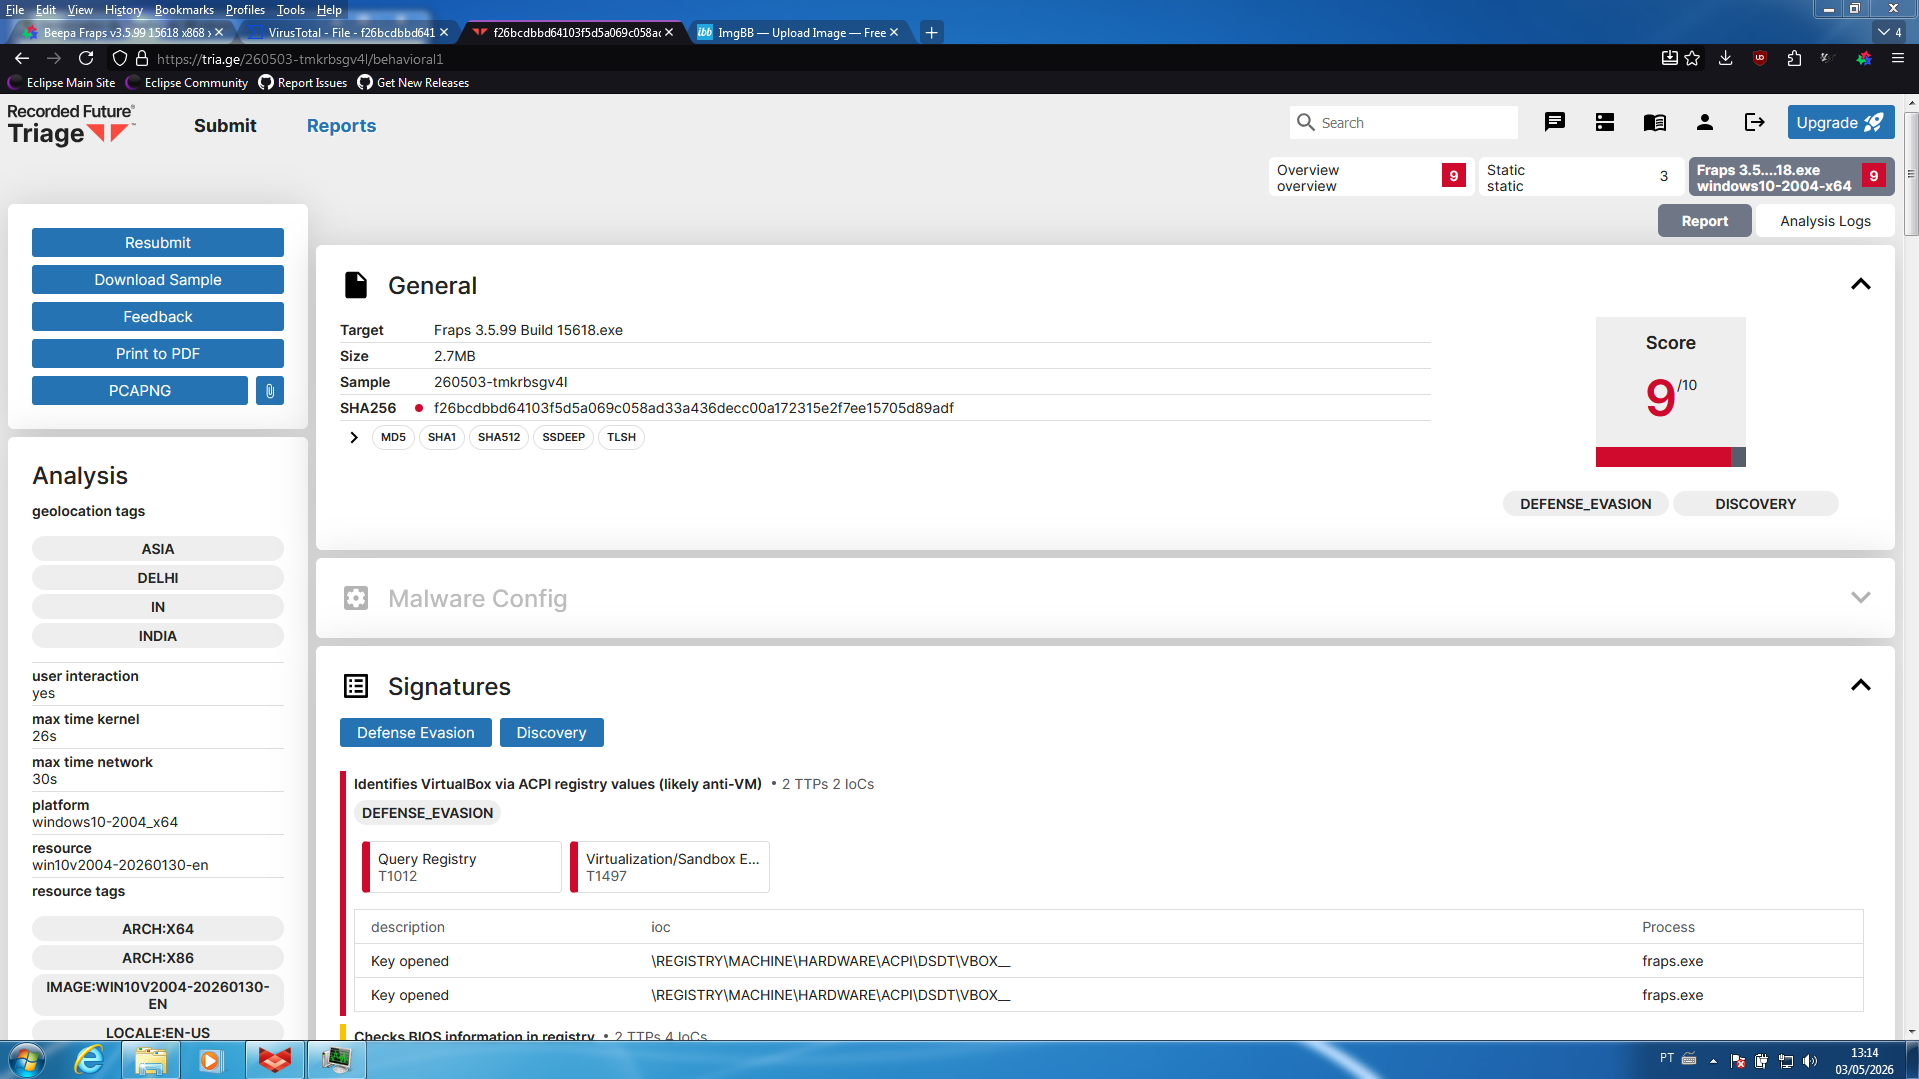Image resolution: width=1919 pixels, height=1079 pixels.
Task: Click the install-page icon in the address bar
Action: (1669, 58)
